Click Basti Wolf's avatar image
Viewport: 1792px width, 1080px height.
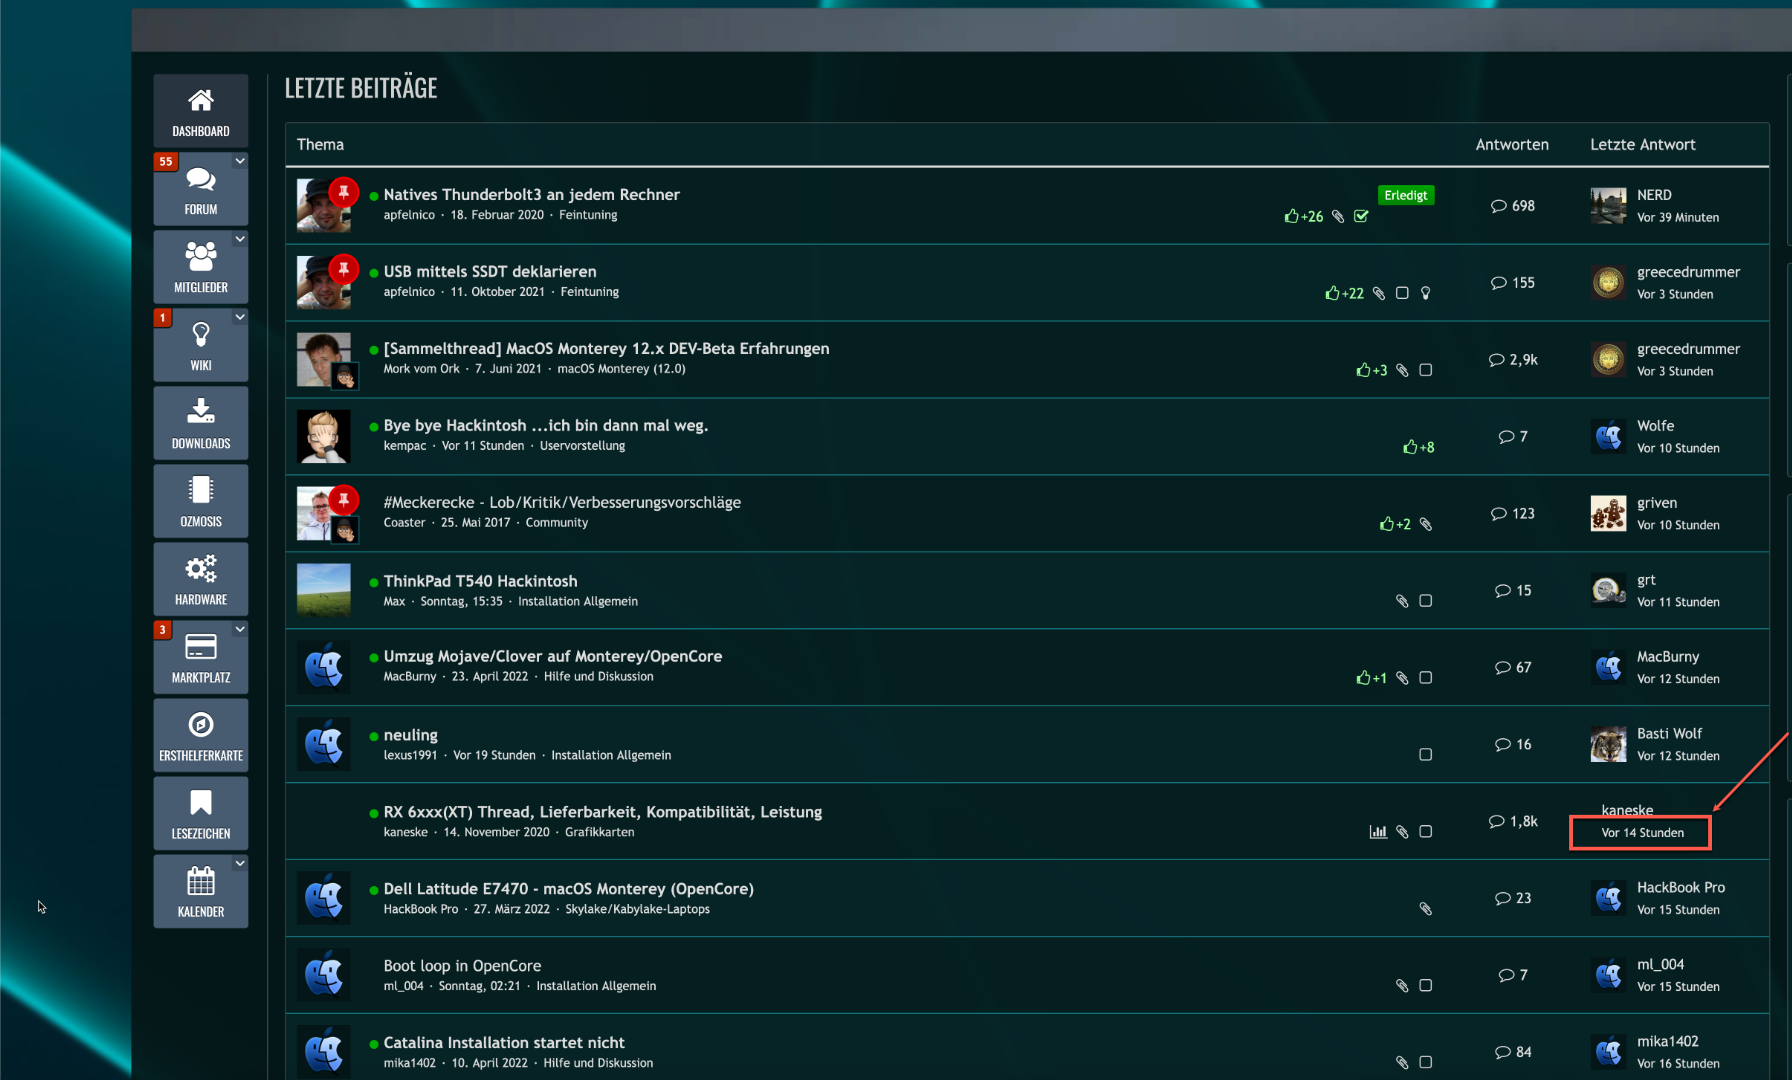pos(1608,744)
